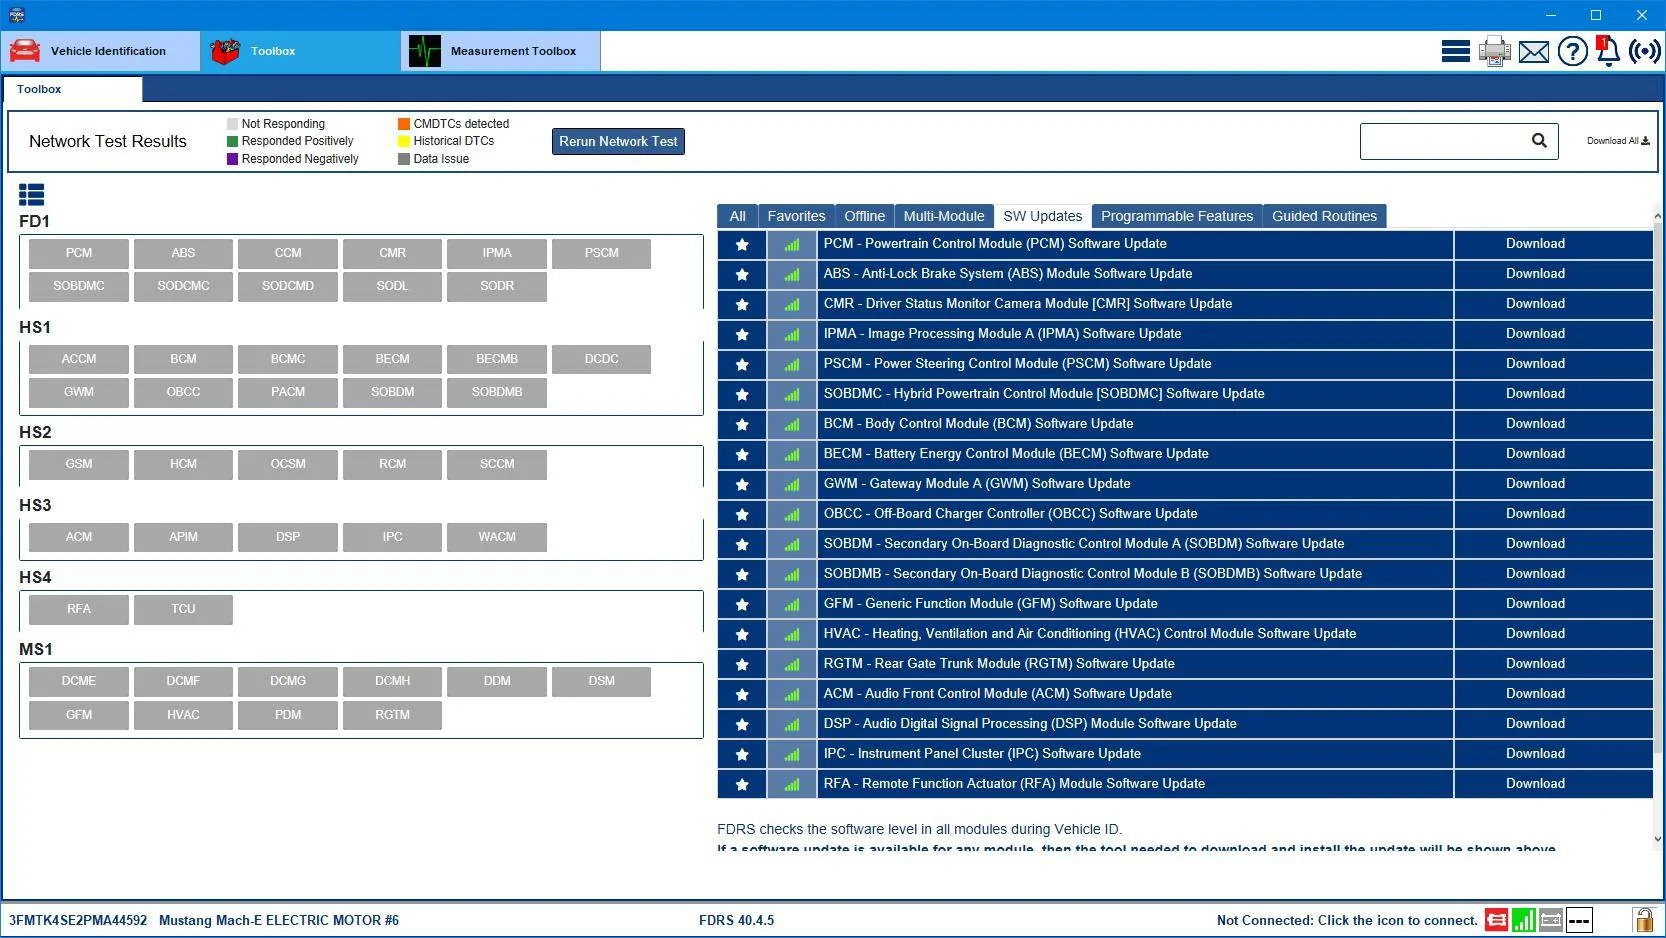
Task: Click the Responded Negatively purple legend swatch
Action: click(233, 159)
